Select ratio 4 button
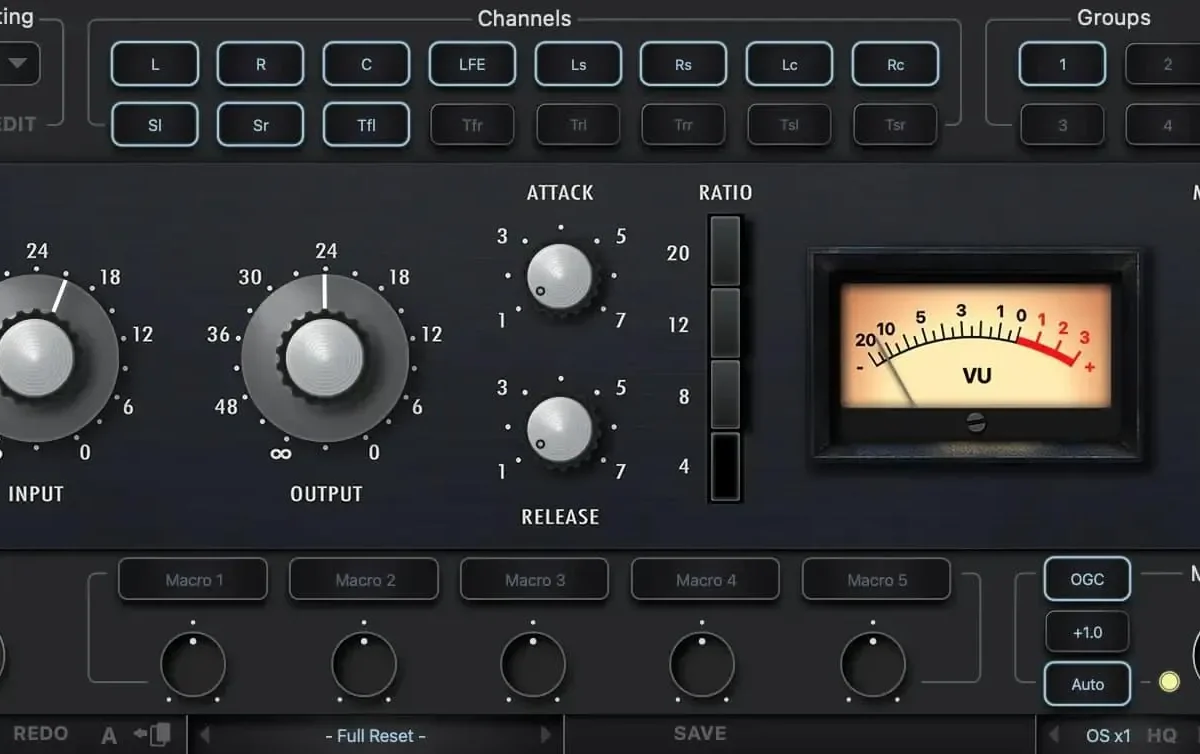Screen dimensions: 1200x754 coord(725,467)
